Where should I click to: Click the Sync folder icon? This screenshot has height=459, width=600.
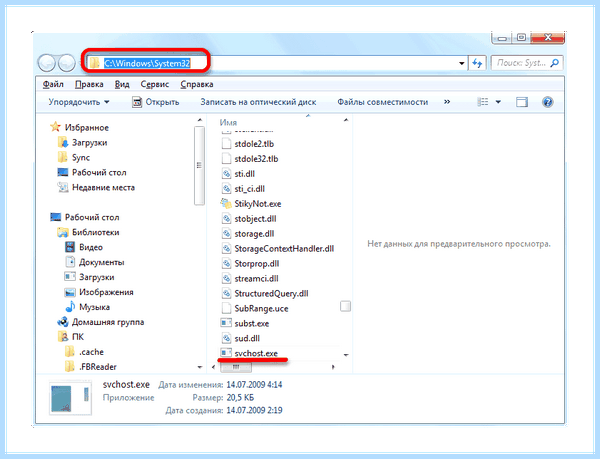[x=62, y=157]
